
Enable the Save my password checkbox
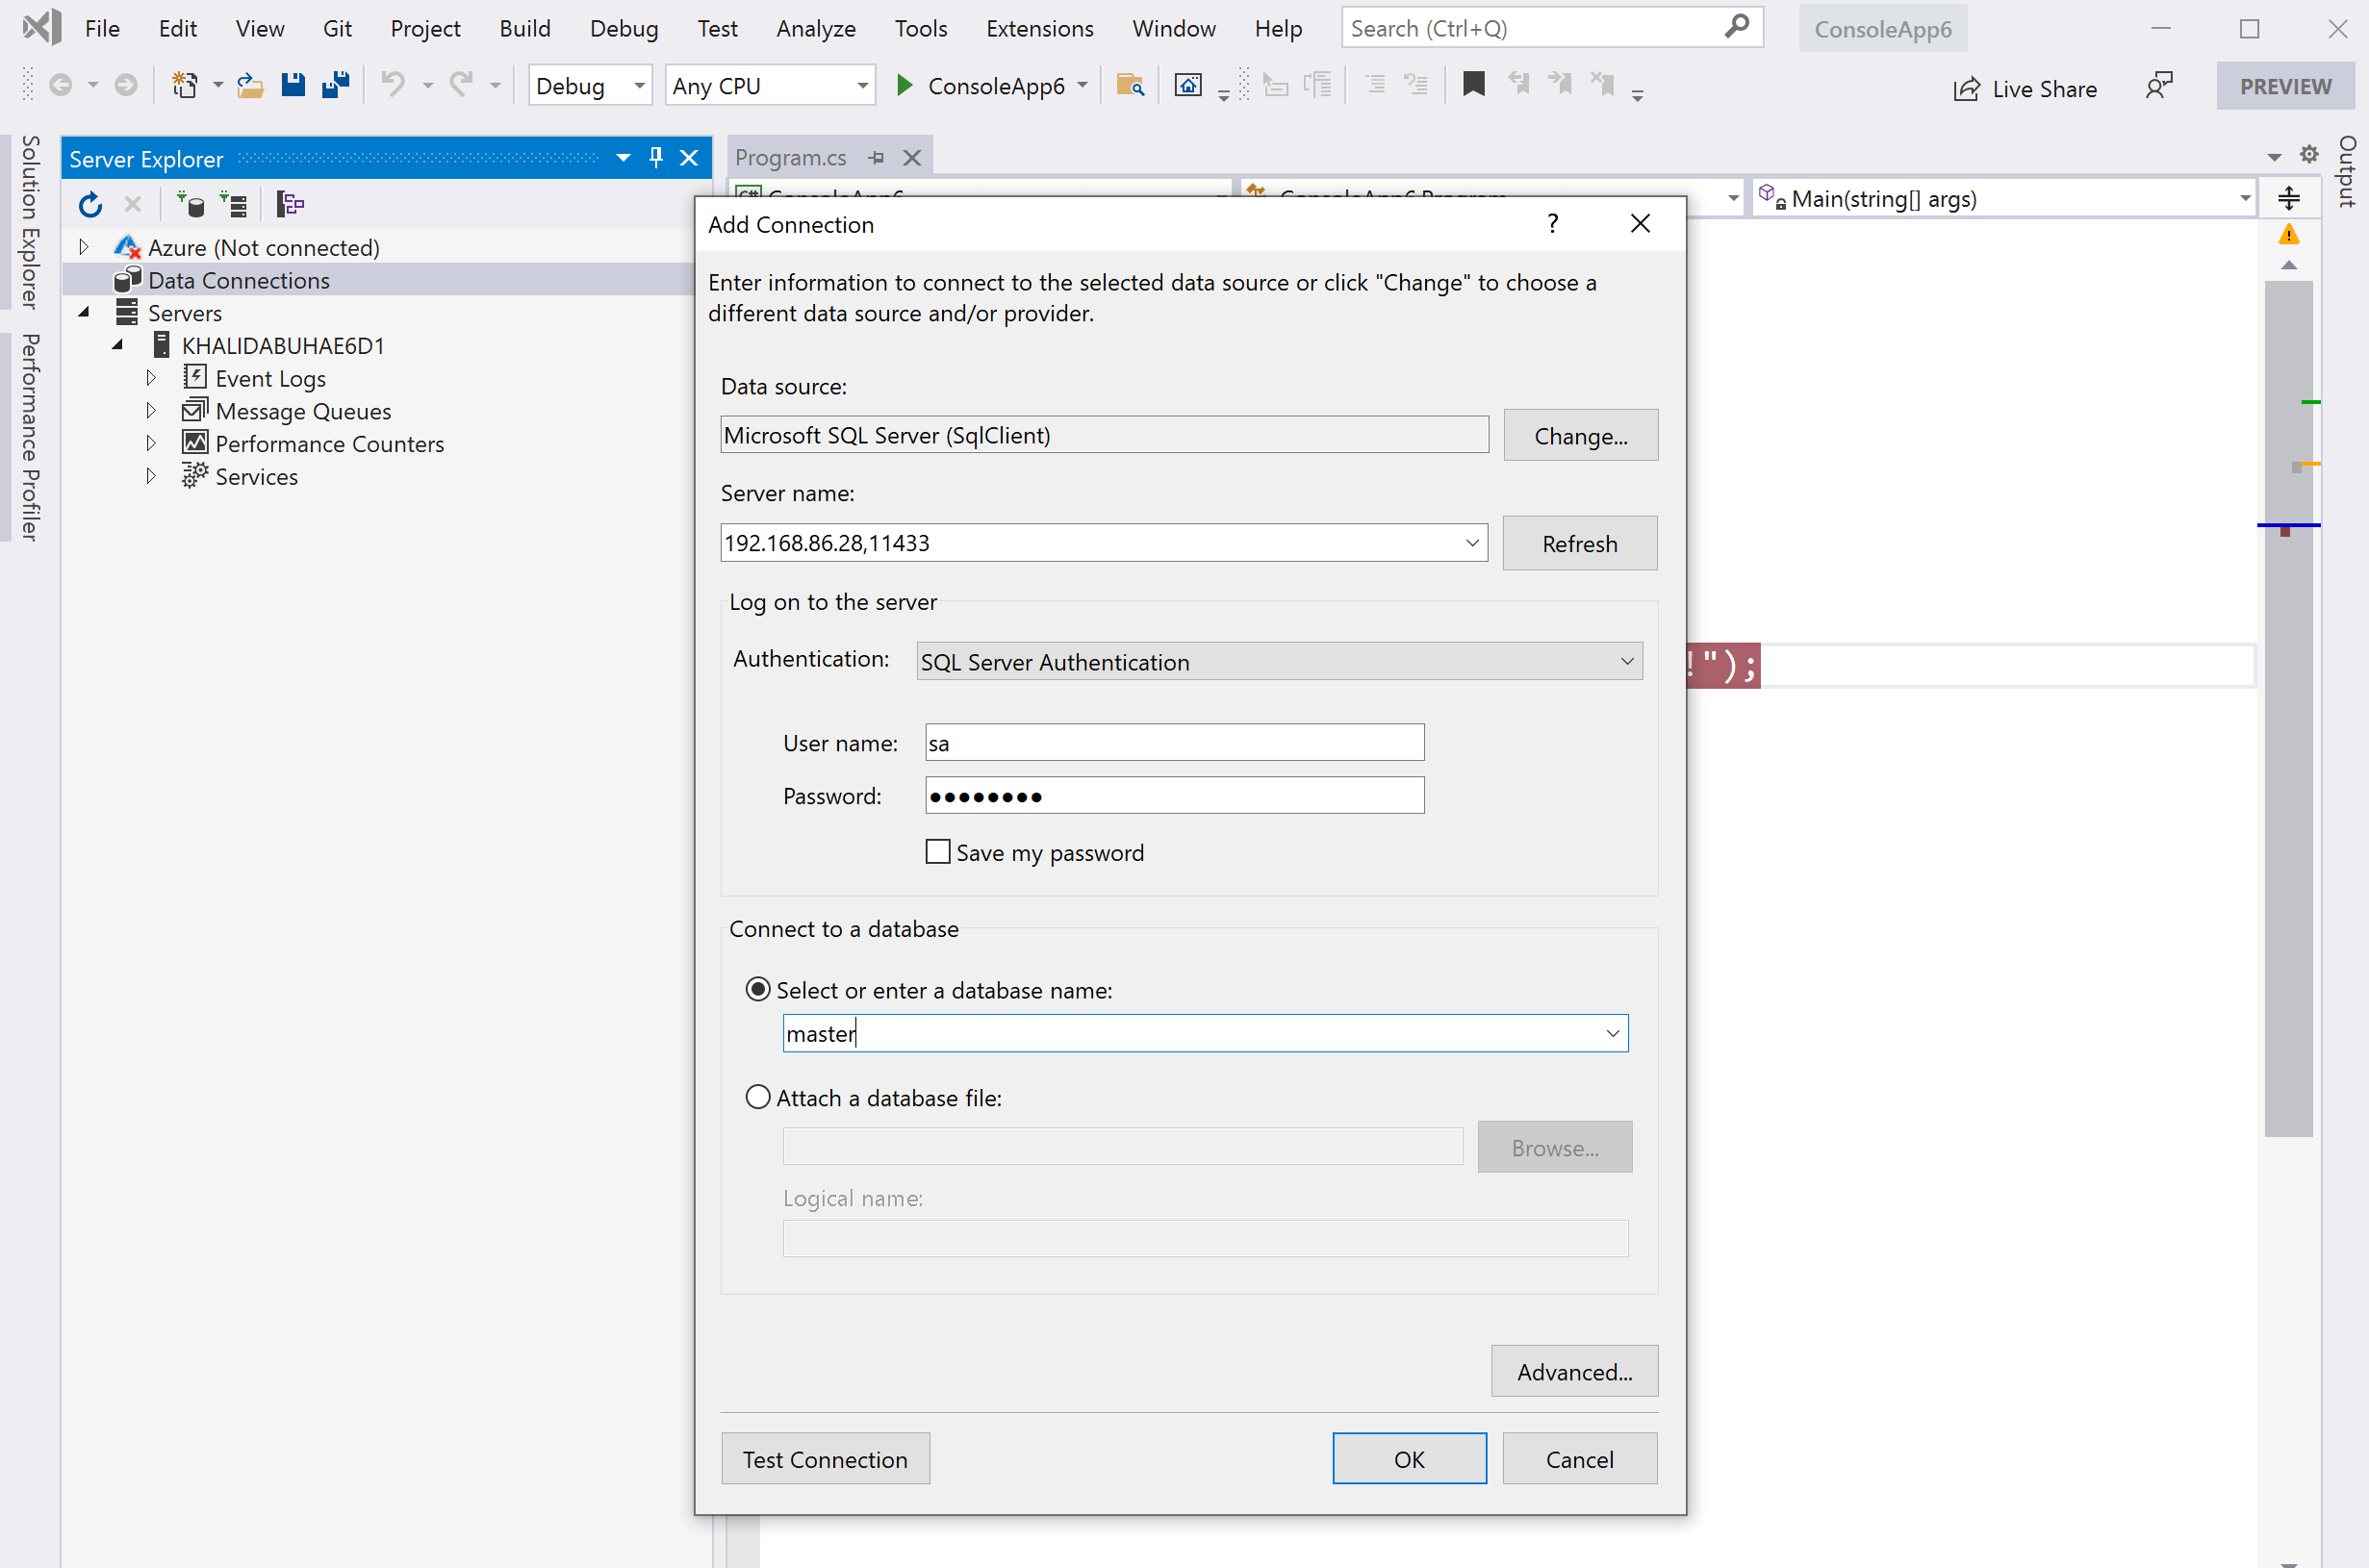click(937, 852)
